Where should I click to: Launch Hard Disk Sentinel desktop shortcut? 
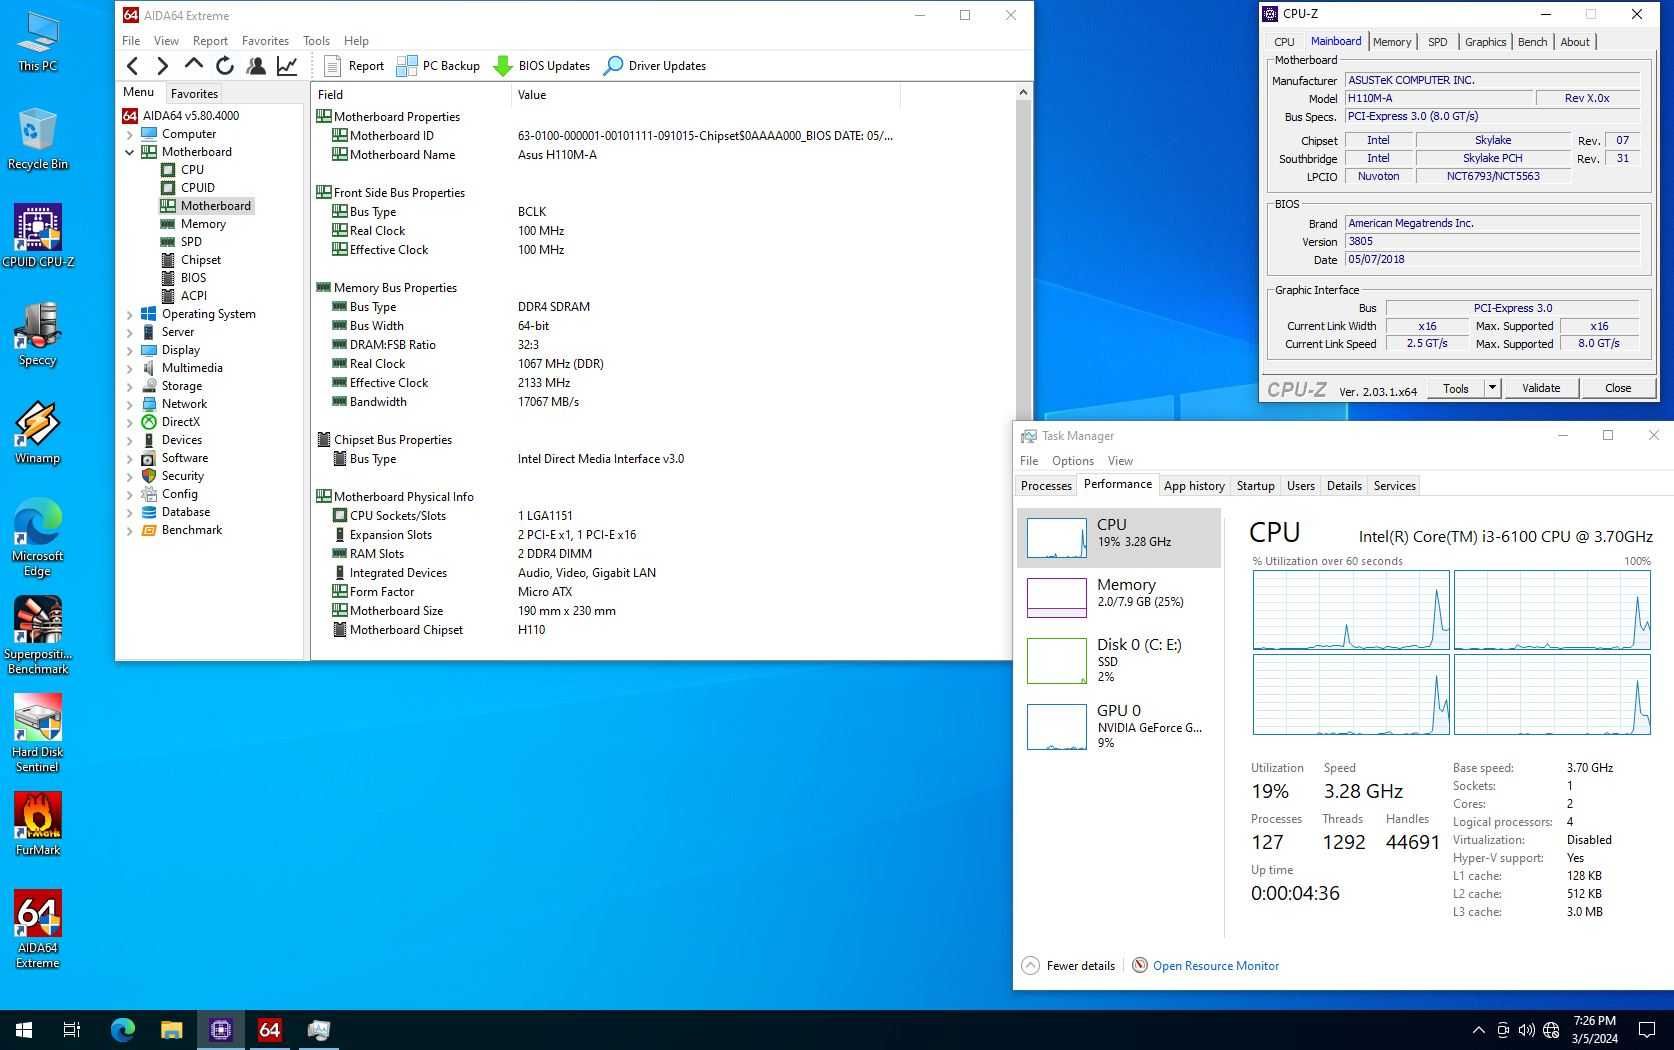(38, 734)
